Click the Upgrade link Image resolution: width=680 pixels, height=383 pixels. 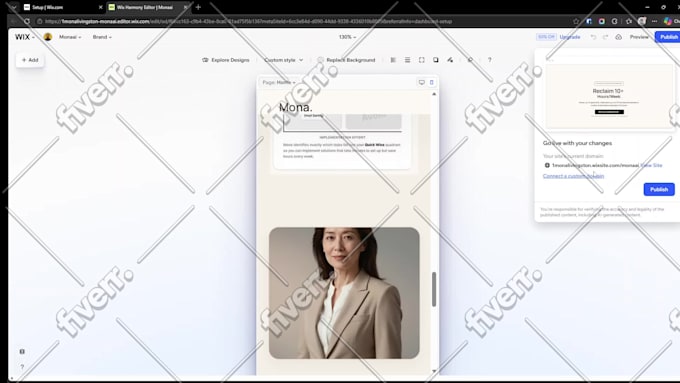[570, 37]
